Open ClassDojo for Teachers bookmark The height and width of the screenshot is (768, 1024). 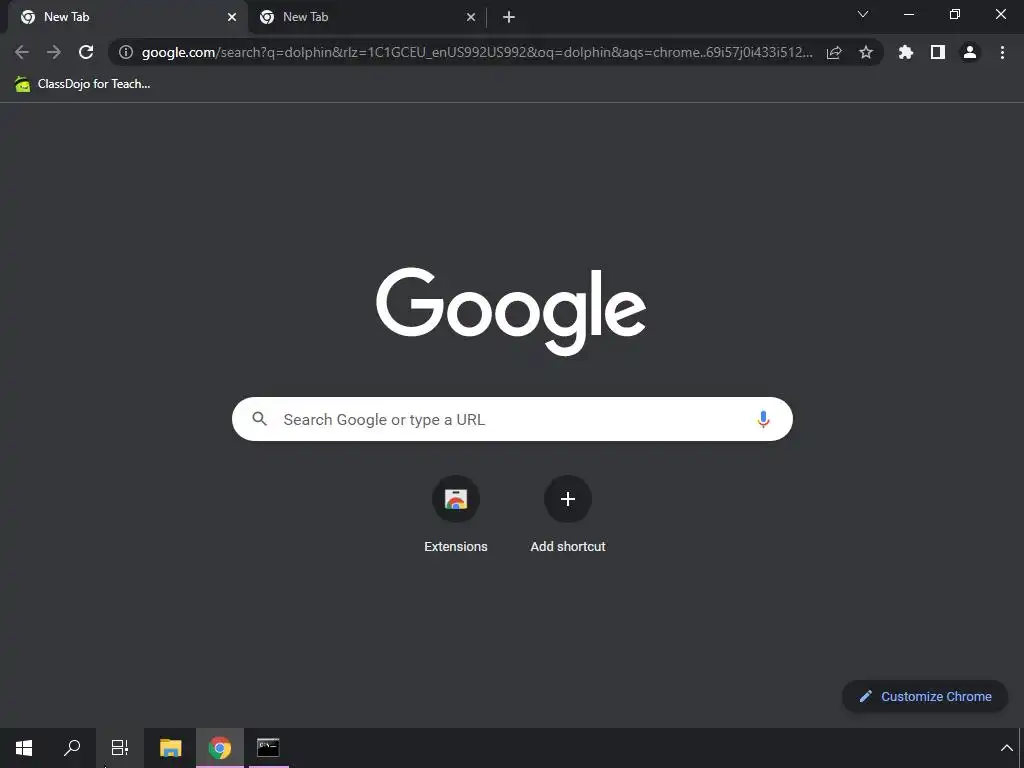83,84
